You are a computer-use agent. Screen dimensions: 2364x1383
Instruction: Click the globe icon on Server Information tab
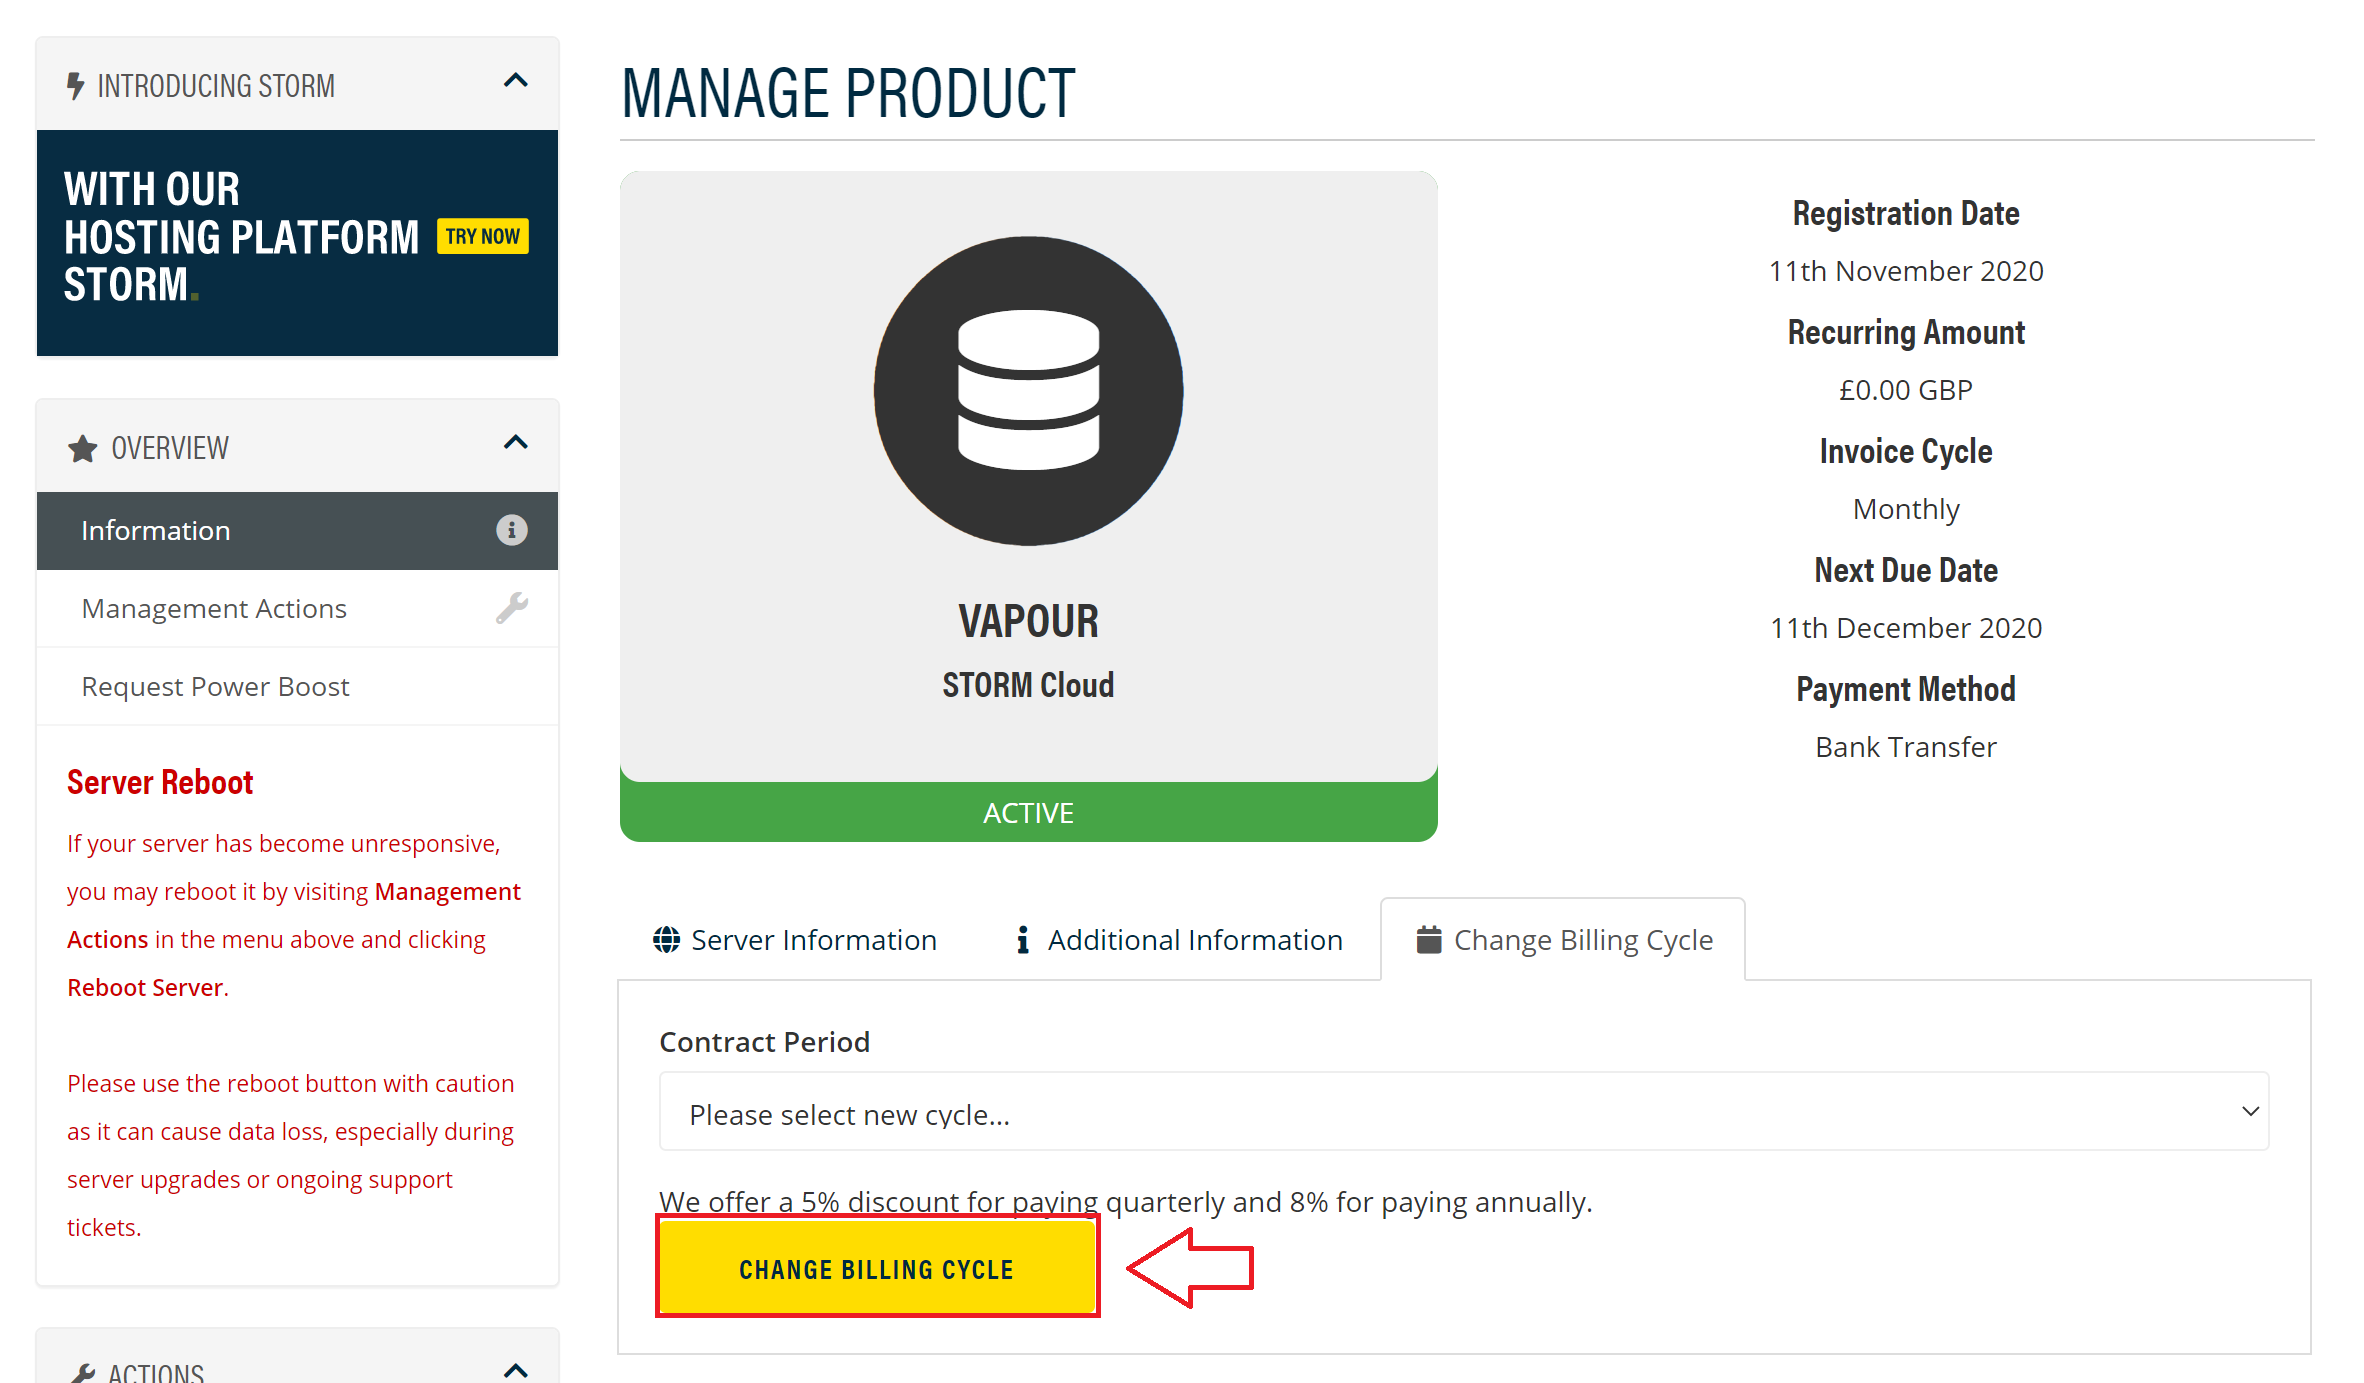tap(666, 940)
